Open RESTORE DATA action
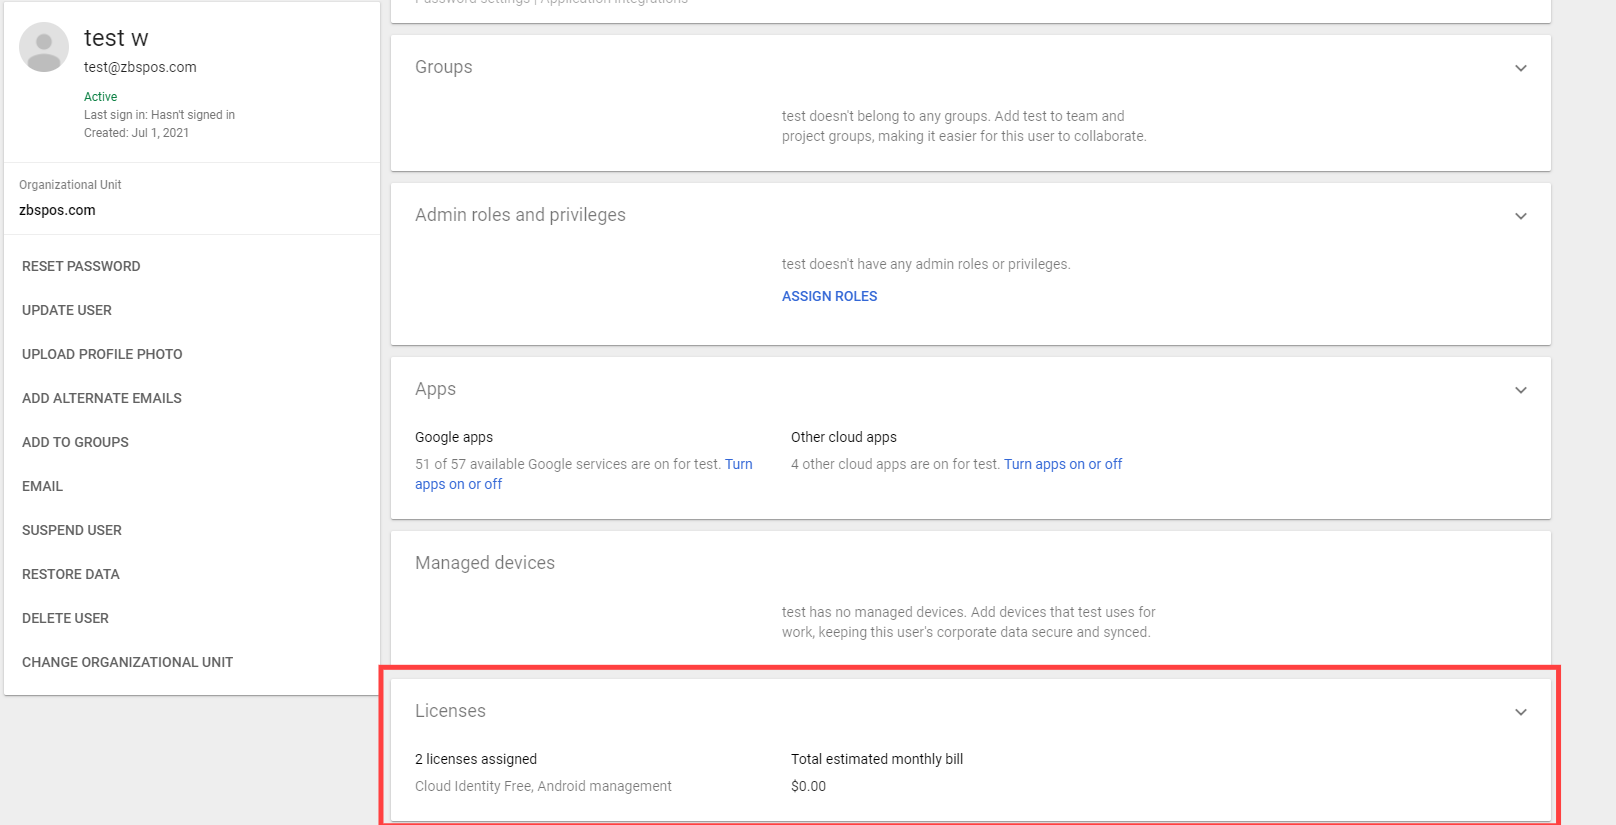The image size is (1616, 825). (71, 574)
